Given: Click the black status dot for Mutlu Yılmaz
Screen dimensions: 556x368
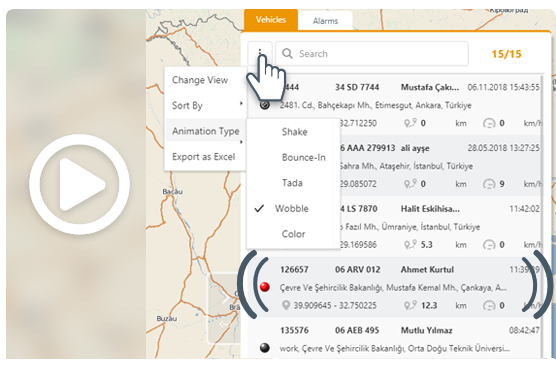Looking at the screenshot, I should (265, 348).
